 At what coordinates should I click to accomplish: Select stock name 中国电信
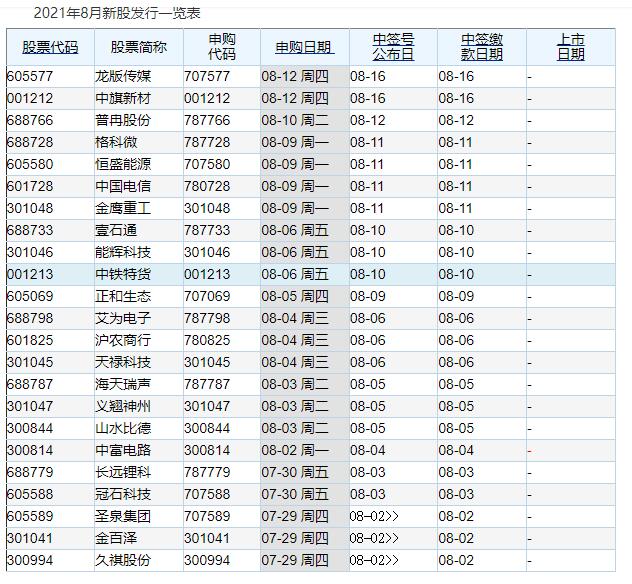coord(123,186)
